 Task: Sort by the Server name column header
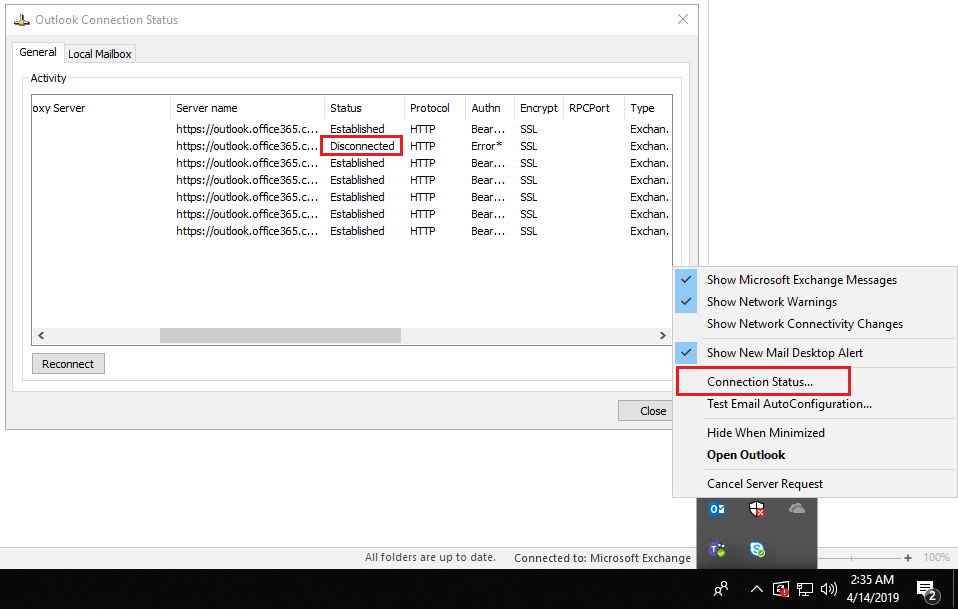click(x=247, y=108)
